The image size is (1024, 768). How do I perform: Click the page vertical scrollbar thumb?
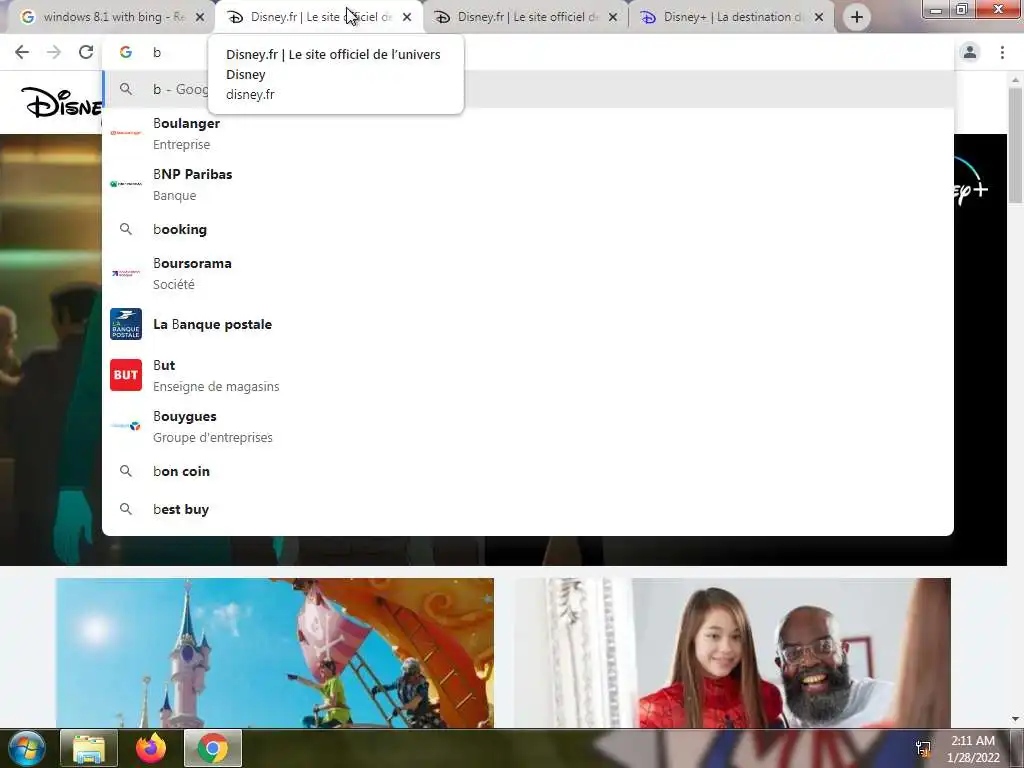(x=1015, y=145)
